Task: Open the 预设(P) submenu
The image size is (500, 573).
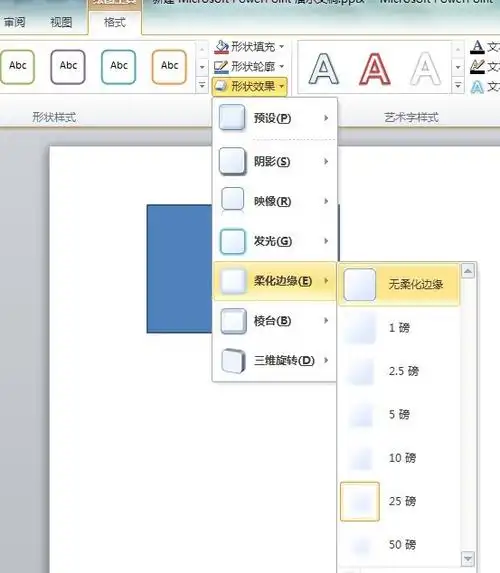Action: click(274, 118)
